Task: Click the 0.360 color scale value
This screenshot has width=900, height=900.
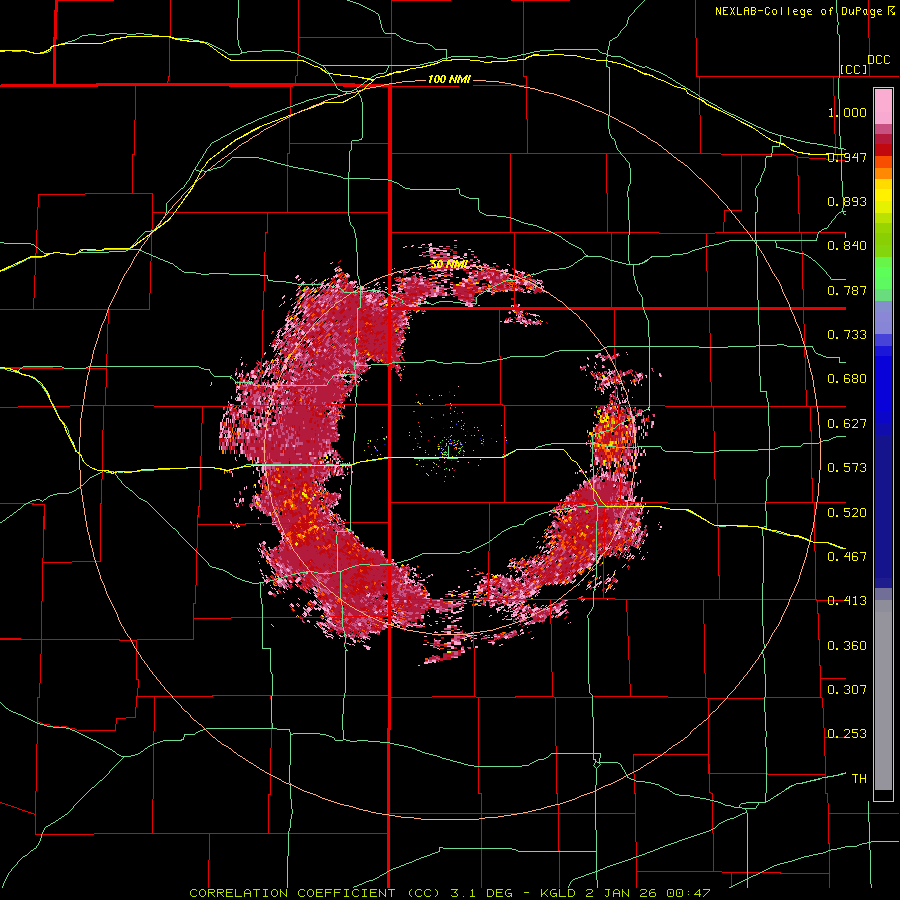Action: [x=847, y=646]
